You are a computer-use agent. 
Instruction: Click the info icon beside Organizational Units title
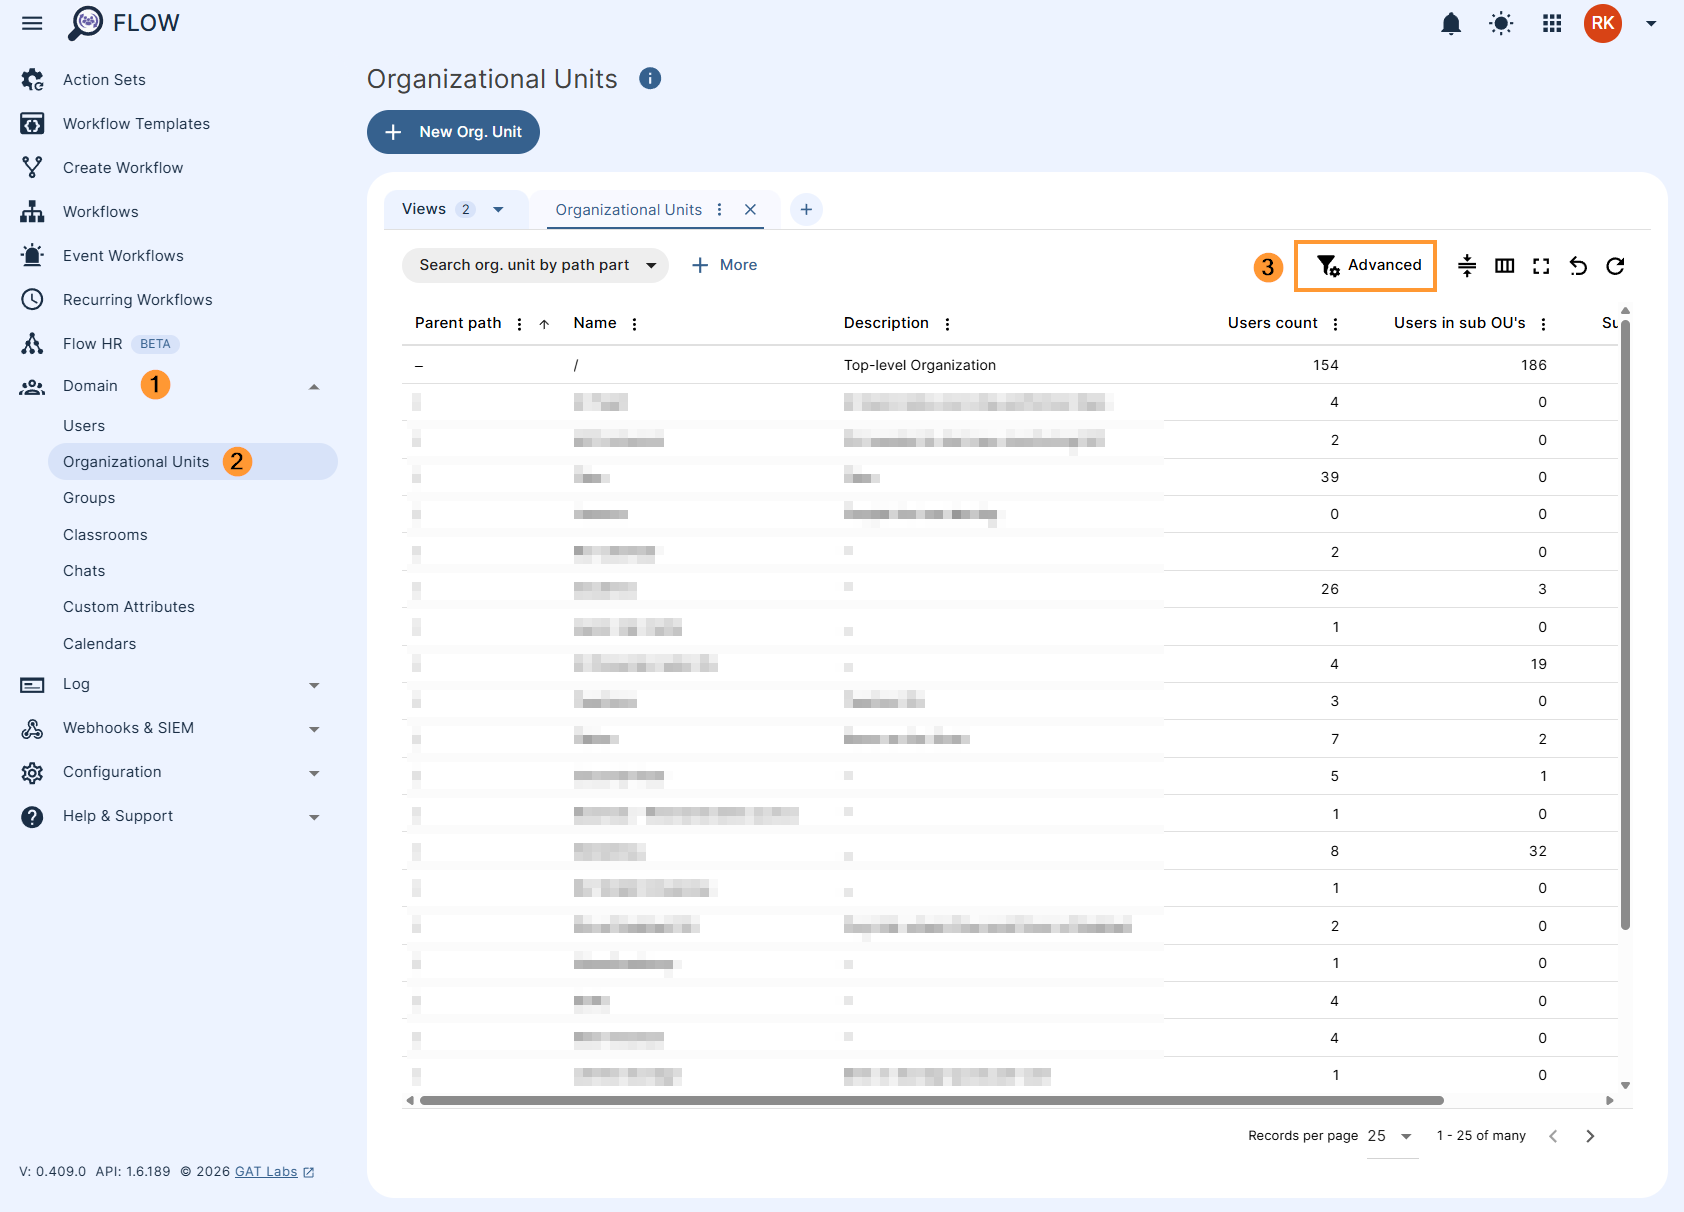point(649,78)
